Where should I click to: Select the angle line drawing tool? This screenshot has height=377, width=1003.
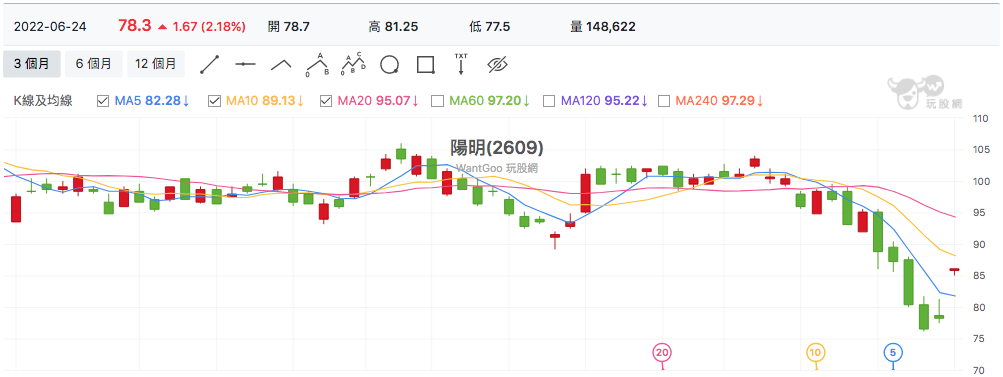tap(281, 65)
